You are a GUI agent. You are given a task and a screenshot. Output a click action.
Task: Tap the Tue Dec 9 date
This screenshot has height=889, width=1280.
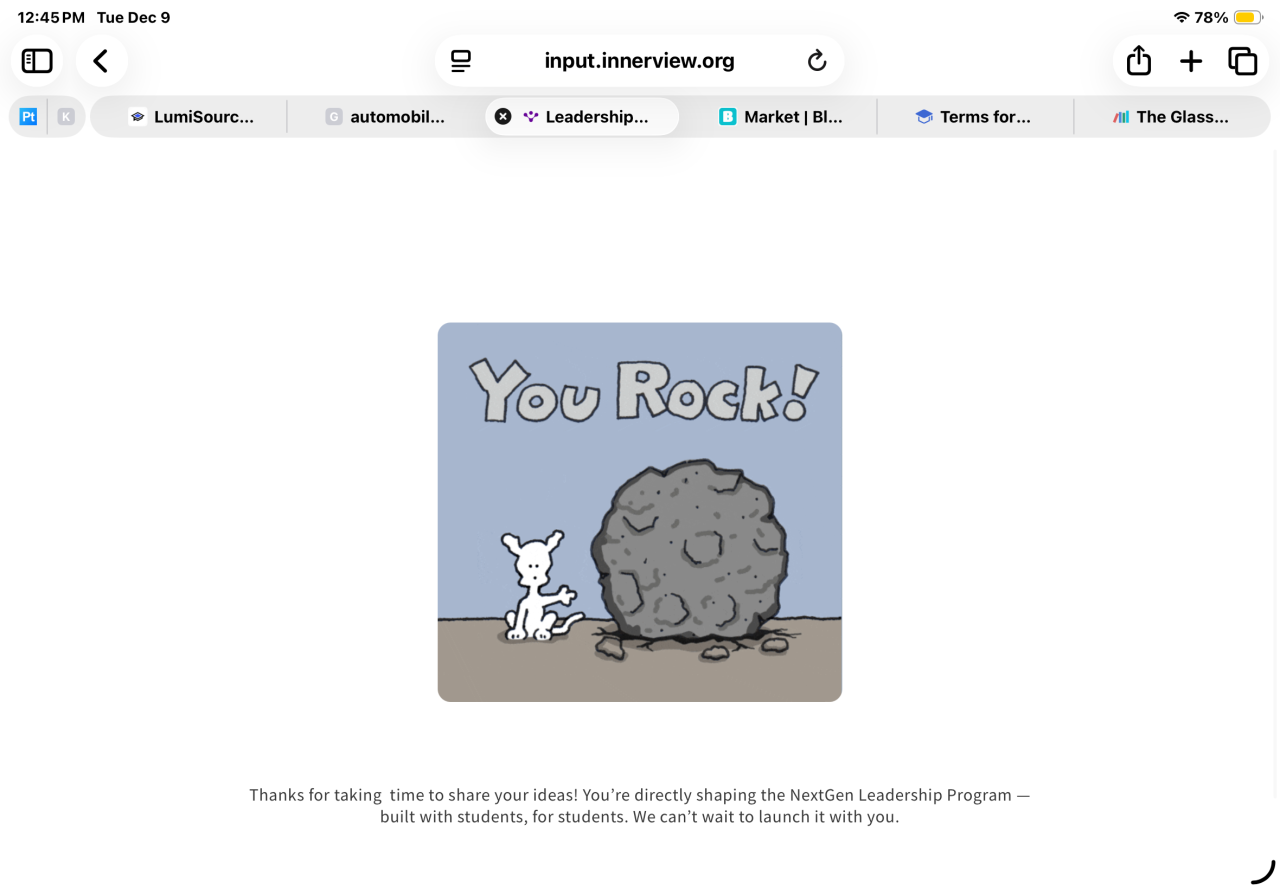(x=134, y=18)
